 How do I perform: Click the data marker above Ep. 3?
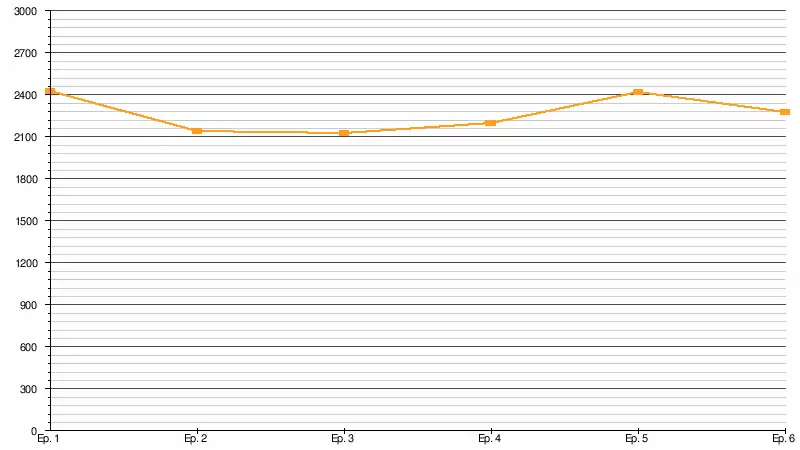pyautogui.click(x=344, y=133)
